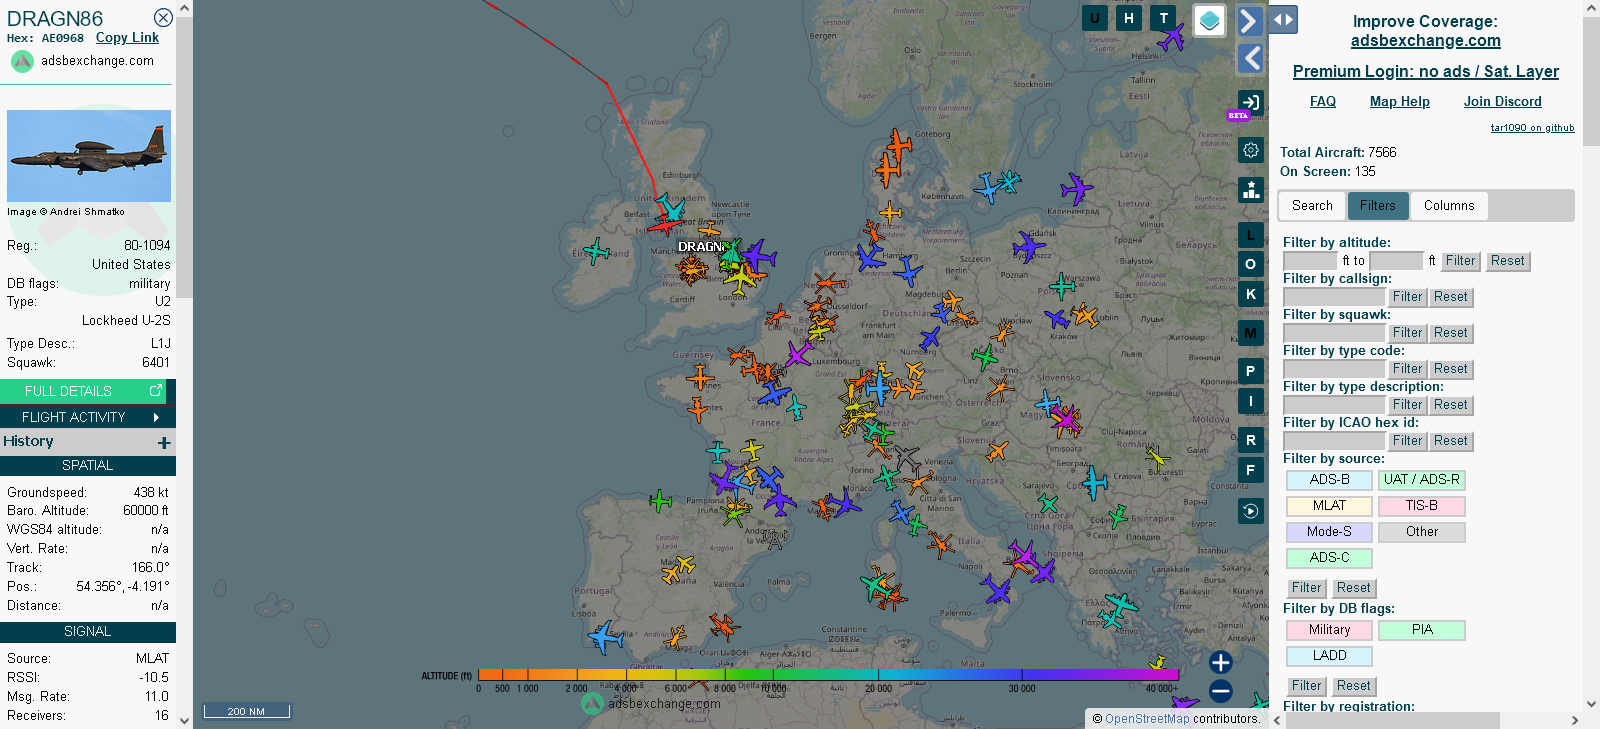This screenshot has height=729, width=1600.
Task: Toggle the O map option button
Action: pos(1251,264)
